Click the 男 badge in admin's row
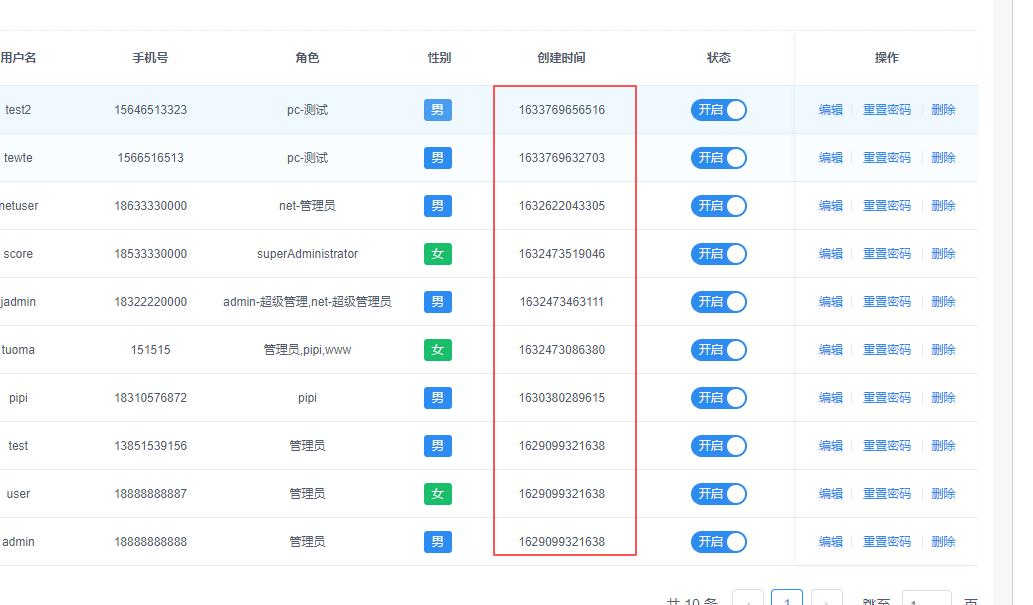Screen dimensions: 1033x605 click(437, 542)
